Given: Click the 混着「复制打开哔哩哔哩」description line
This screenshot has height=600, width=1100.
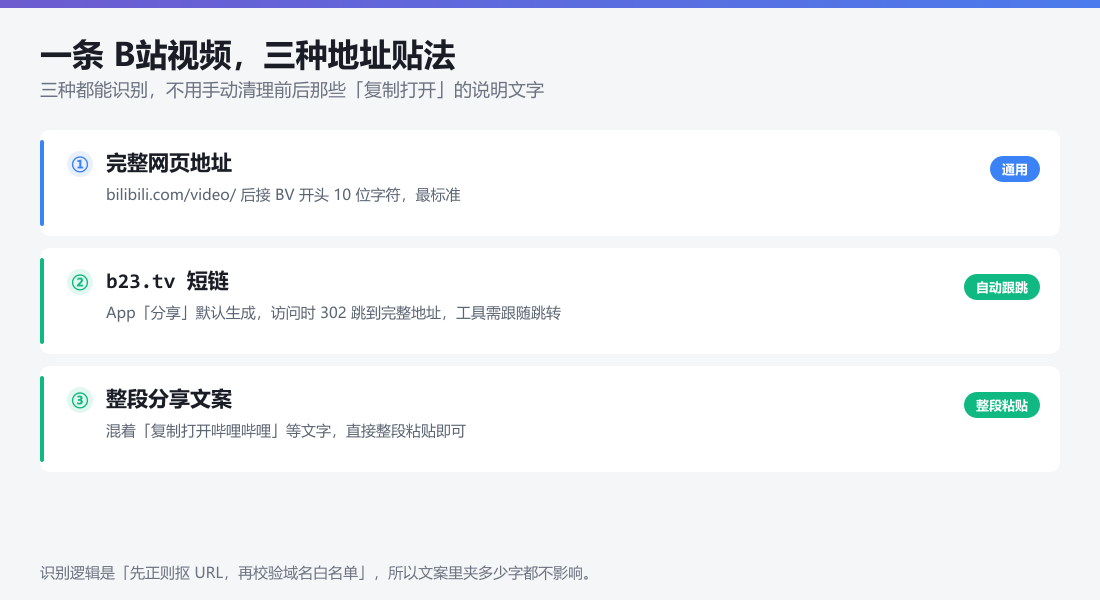Looking at the screenshot, I should (286, 431).
